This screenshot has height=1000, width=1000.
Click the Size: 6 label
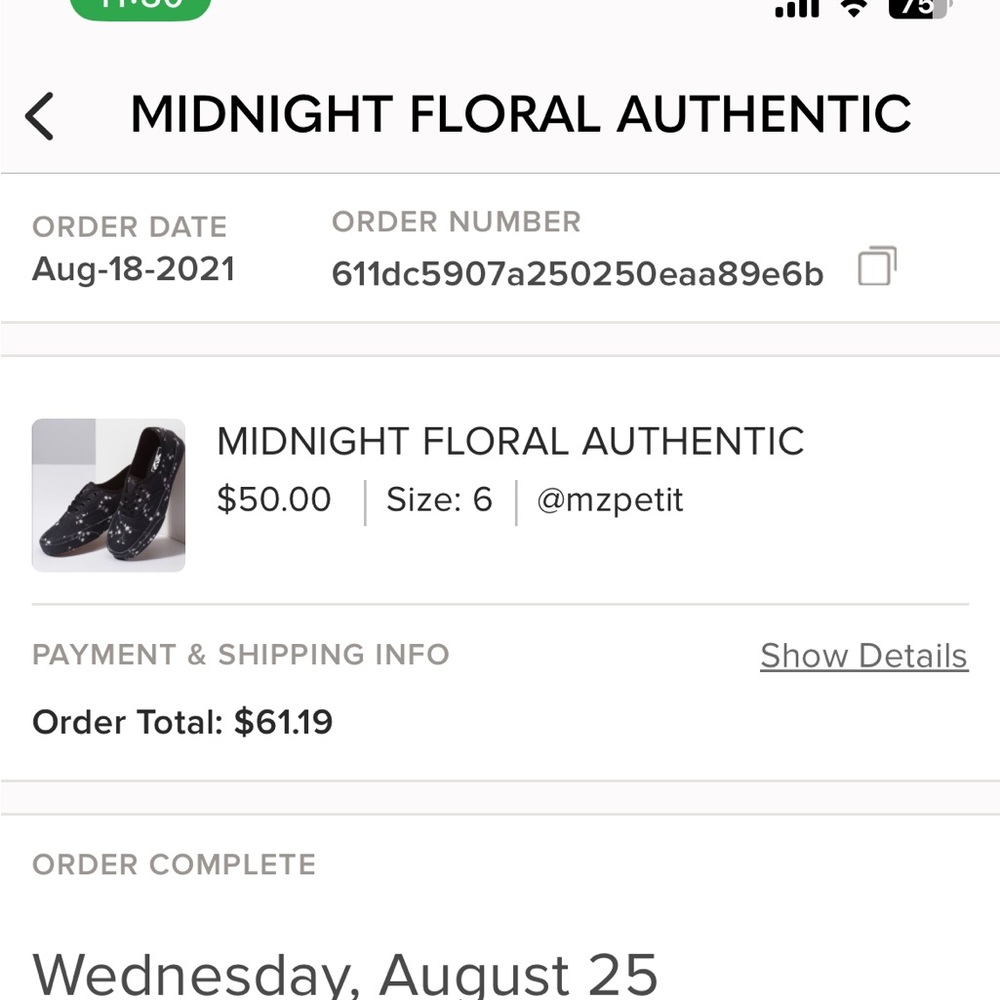439,499
